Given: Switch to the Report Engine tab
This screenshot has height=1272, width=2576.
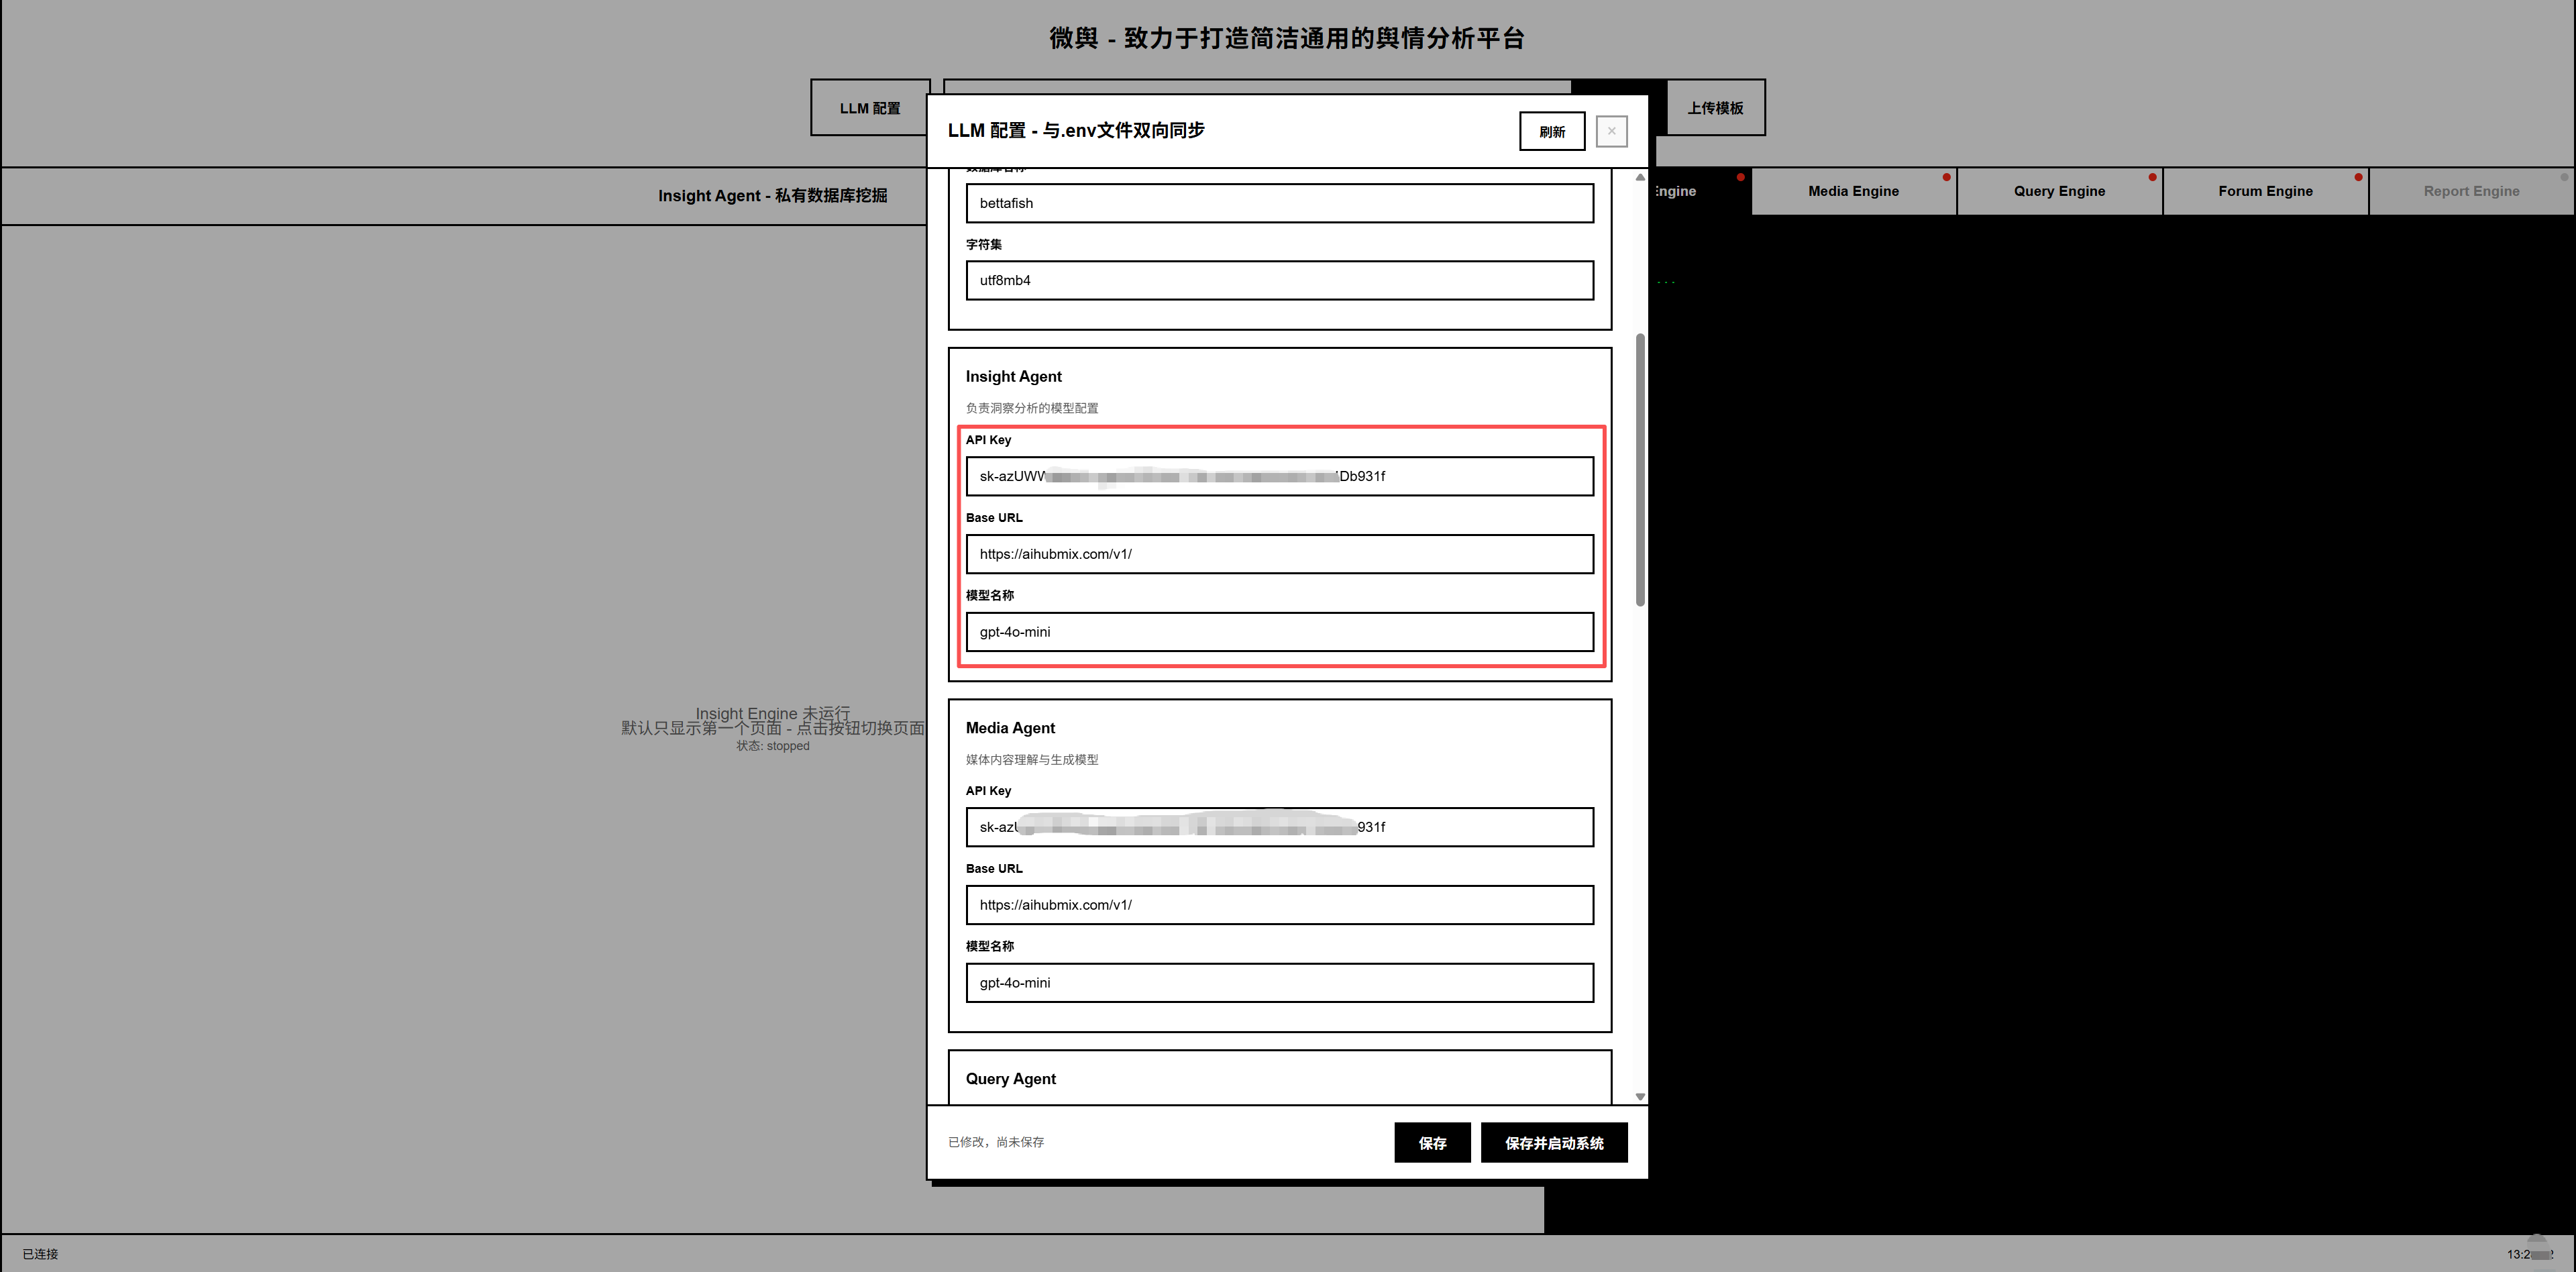Looking at the screenshot, I should click(x=2471, y=191).
